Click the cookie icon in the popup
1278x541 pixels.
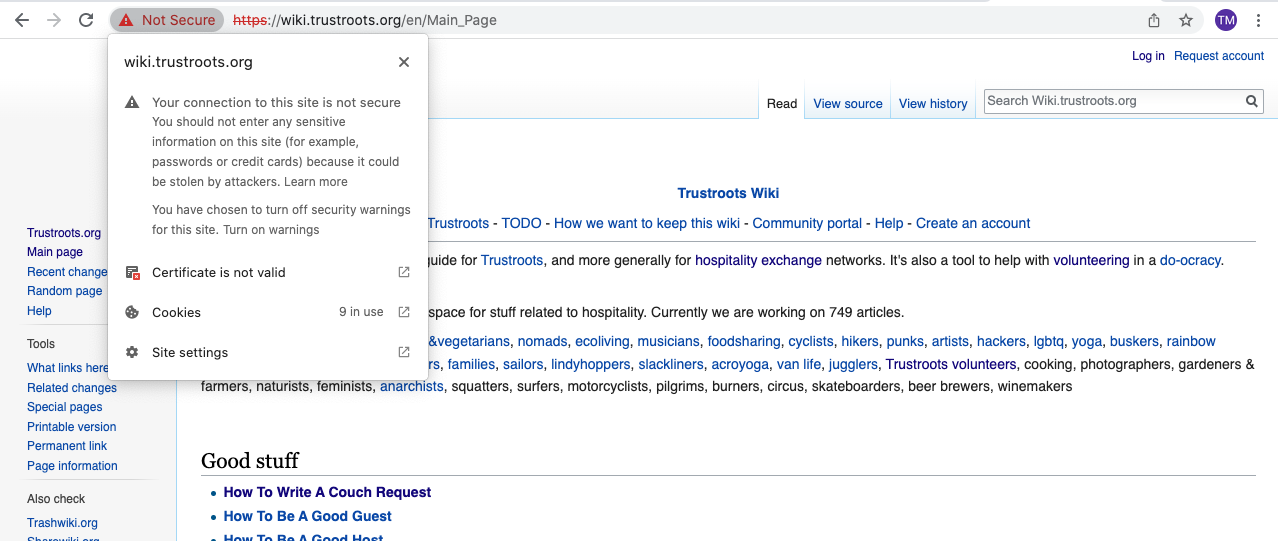coord(132,312)
